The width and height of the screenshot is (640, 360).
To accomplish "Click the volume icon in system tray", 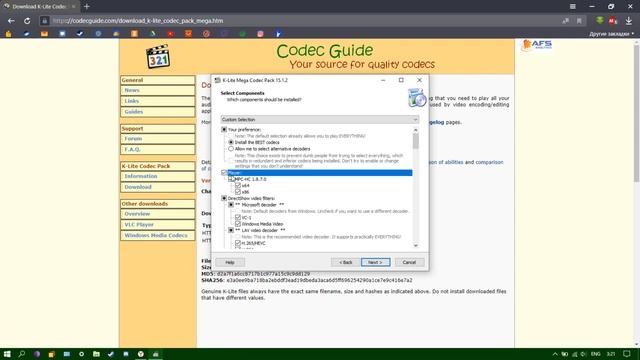I will [584, 354].
